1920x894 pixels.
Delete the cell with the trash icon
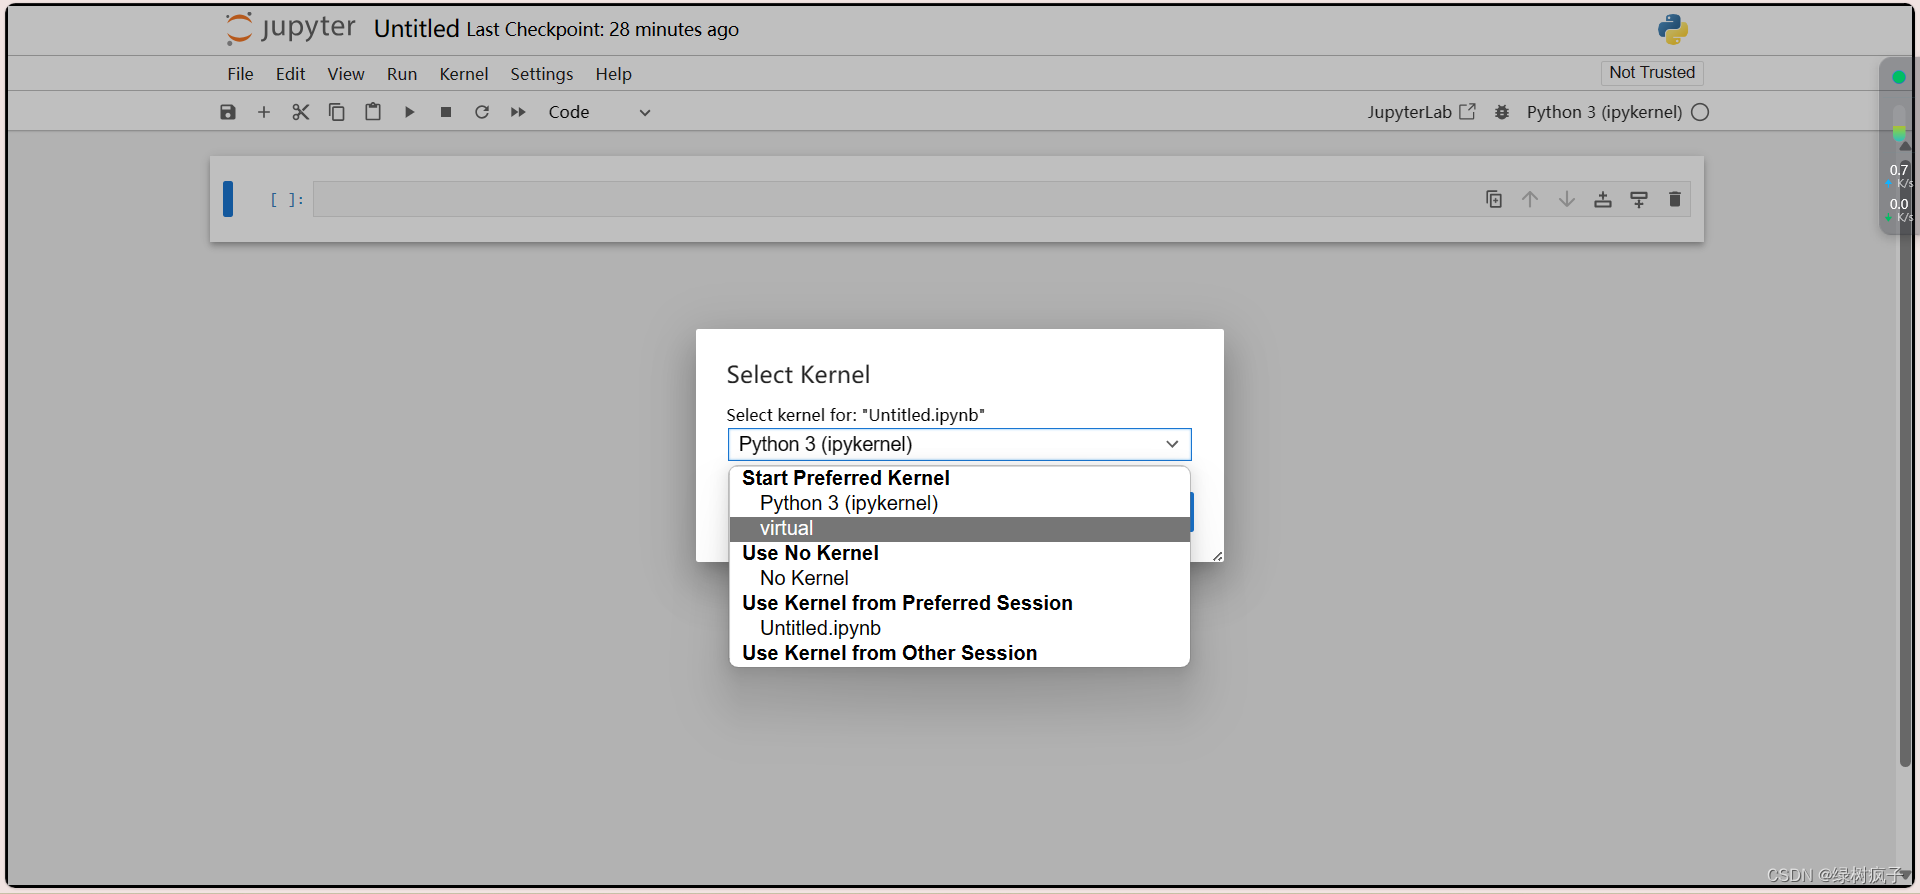(x=1675, y=199)
